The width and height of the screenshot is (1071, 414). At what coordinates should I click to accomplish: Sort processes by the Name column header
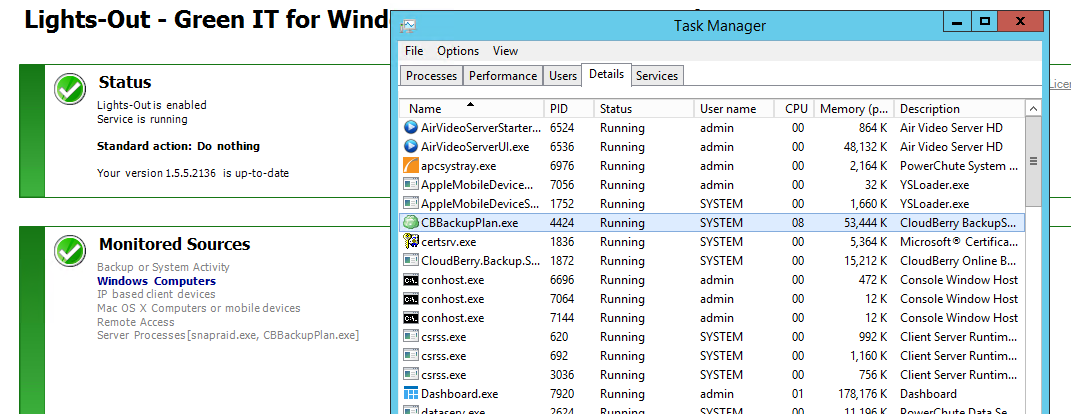pyautogui.click(x=471, y=109)
